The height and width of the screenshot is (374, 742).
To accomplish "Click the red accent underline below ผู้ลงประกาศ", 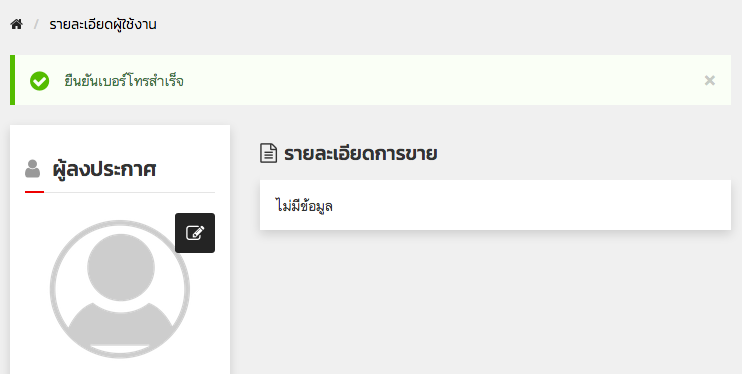I will point(35,192).
